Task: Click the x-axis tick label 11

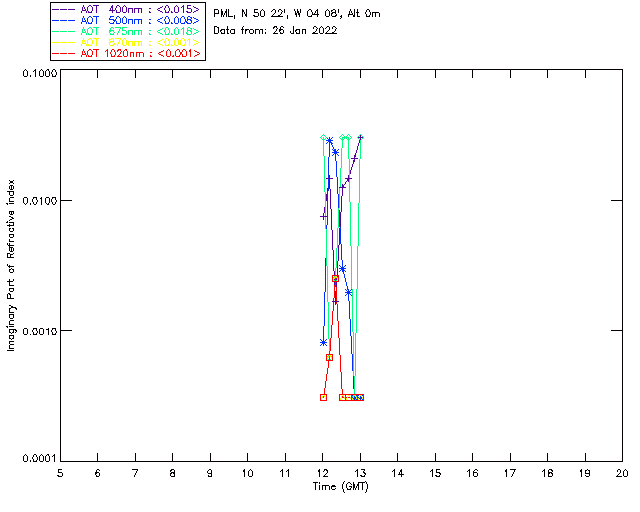Action: point(285,473)
